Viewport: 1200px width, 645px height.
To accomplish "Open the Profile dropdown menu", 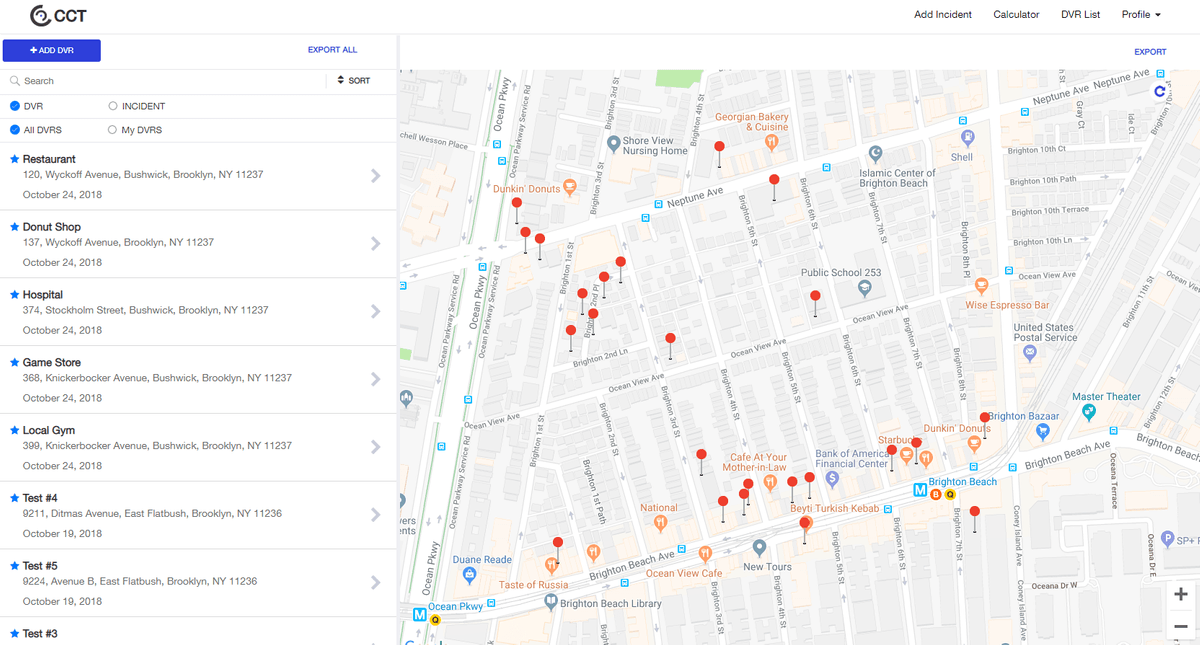I will click(1141, 15).
